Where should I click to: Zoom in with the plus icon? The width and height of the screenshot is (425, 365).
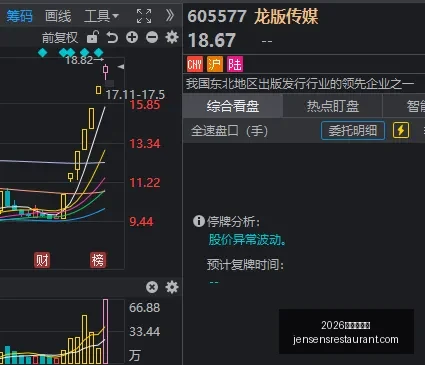pyautogui.click(x=132, y=37)
